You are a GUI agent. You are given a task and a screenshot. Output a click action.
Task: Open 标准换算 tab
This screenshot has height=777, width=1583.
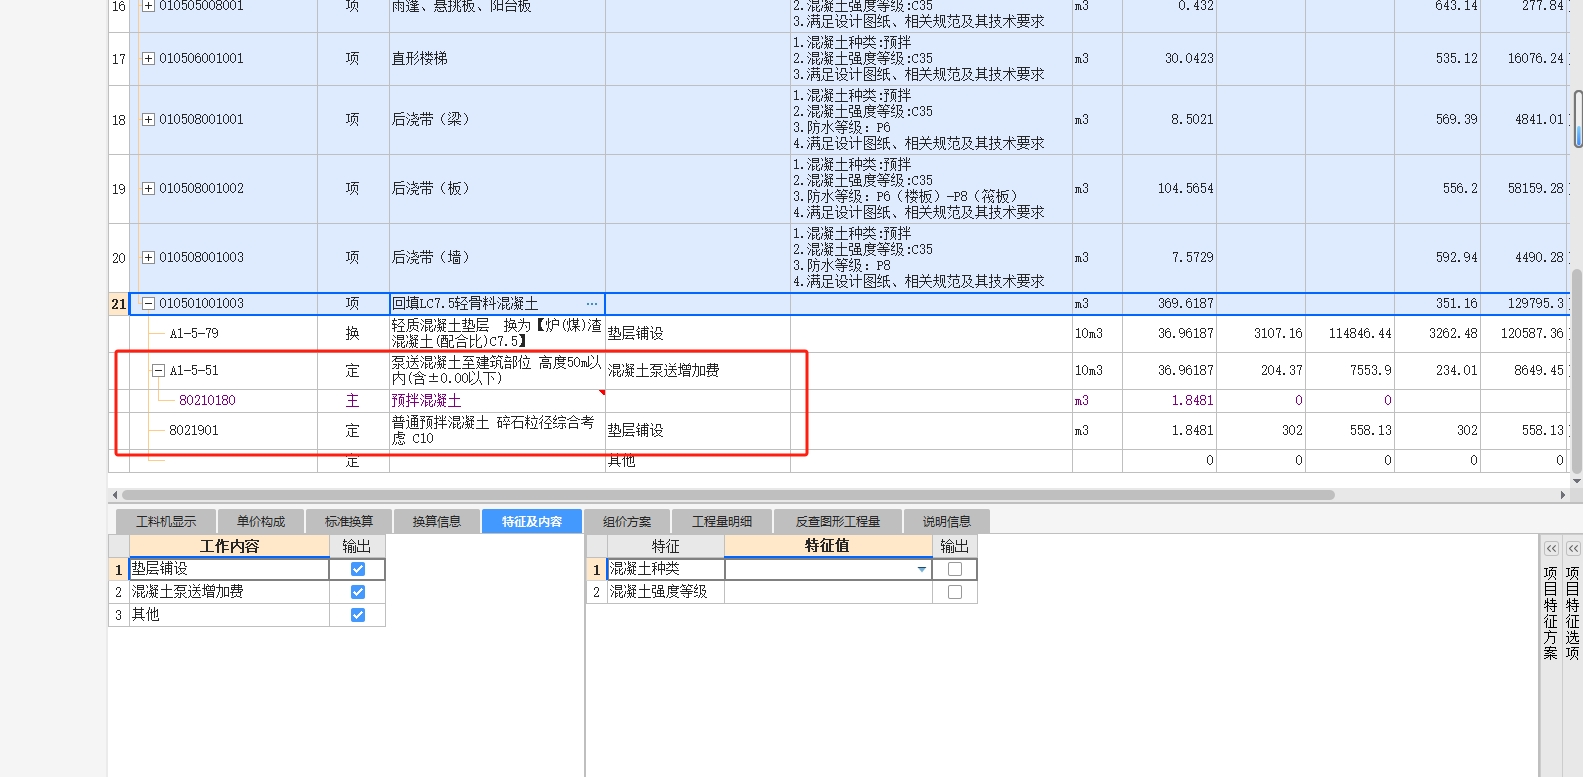tap(349, 521)
